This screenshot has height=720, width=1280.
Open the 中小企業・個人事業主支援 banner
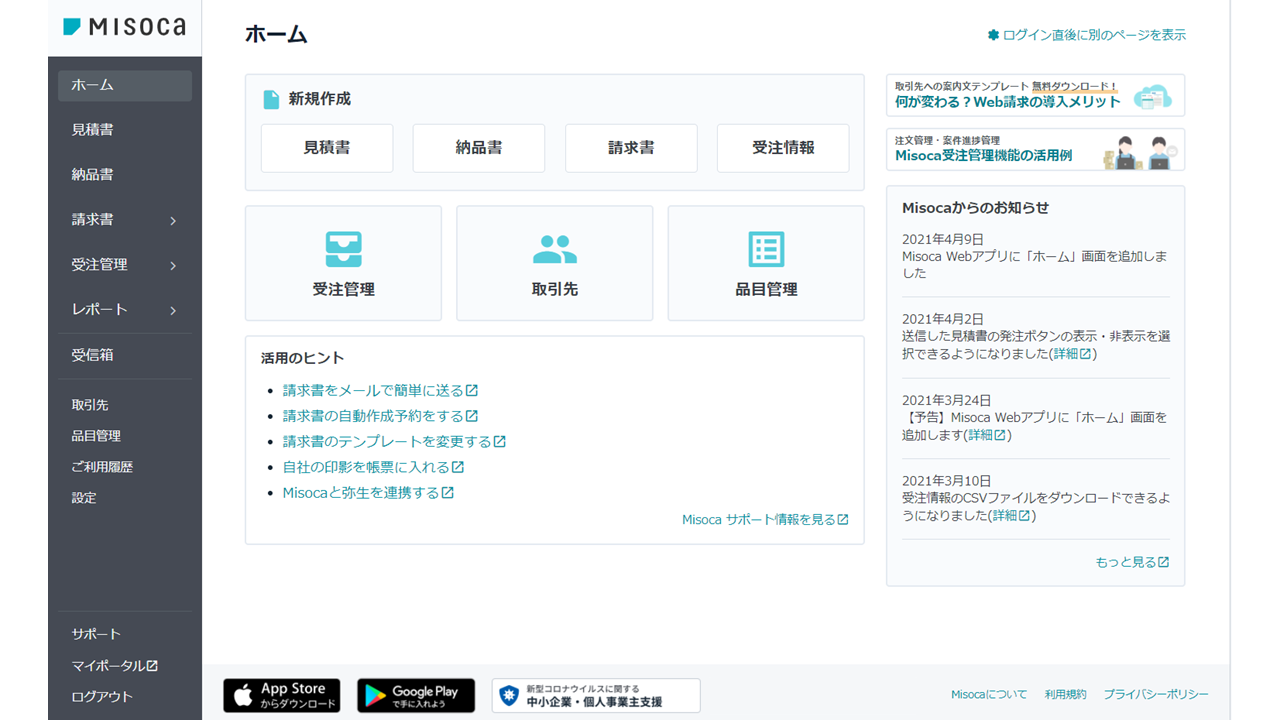596,695
